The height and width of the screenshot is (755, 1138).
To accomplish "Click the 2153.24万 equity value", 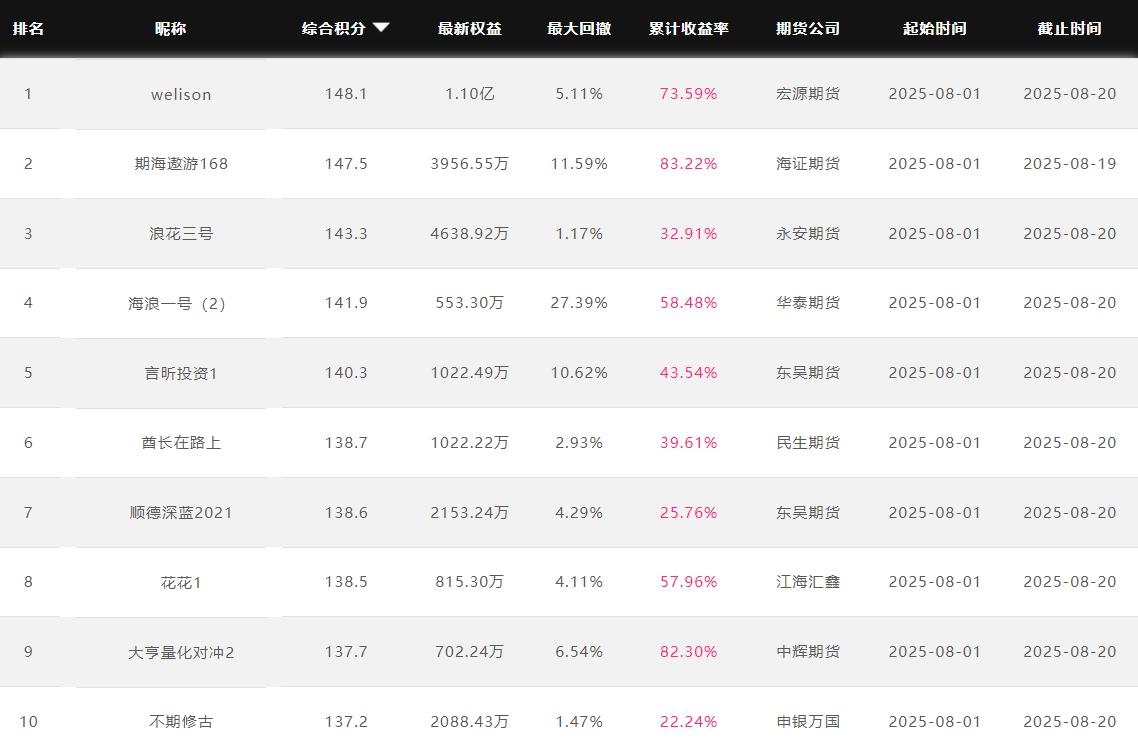I will [x=470, y=513].
